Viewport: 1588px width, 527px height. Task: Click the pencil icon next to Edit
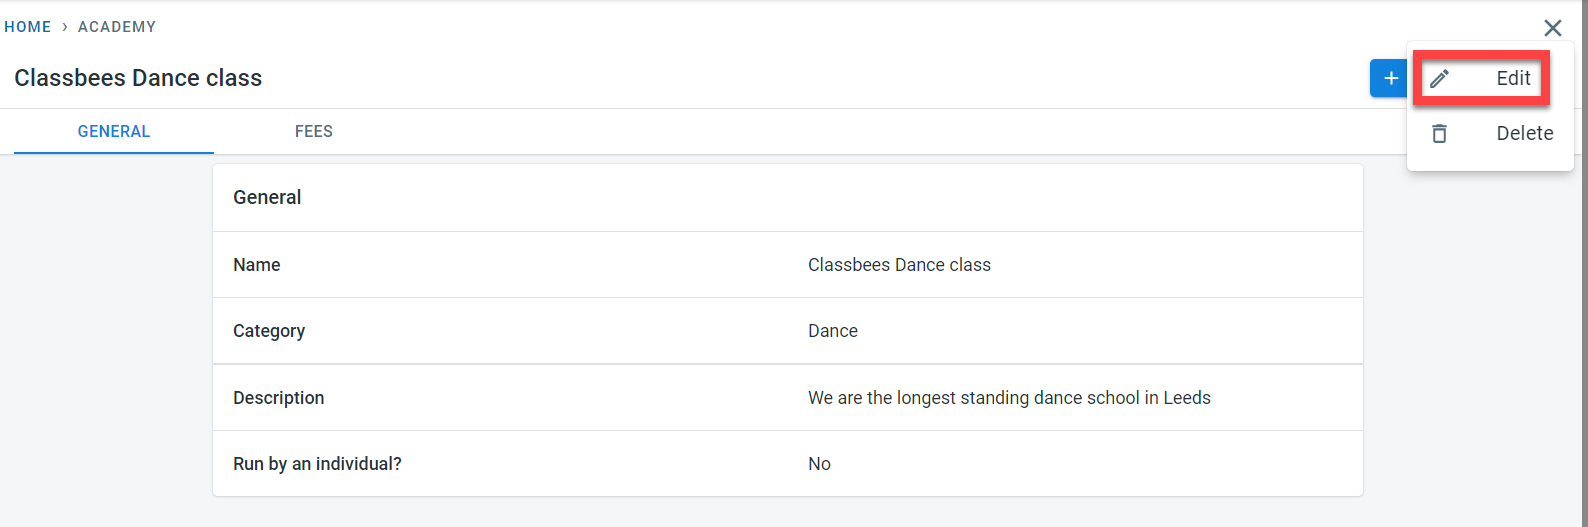tap(1439, 79)
